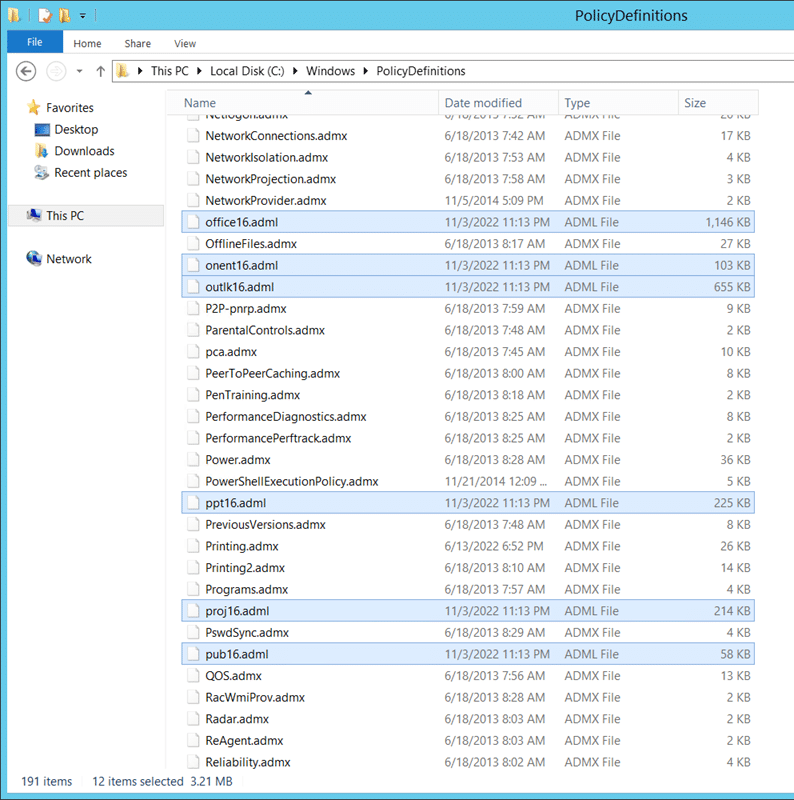Open the File menu tab
Viewport: 794px width, 800px height.
[x=35, y=42]
